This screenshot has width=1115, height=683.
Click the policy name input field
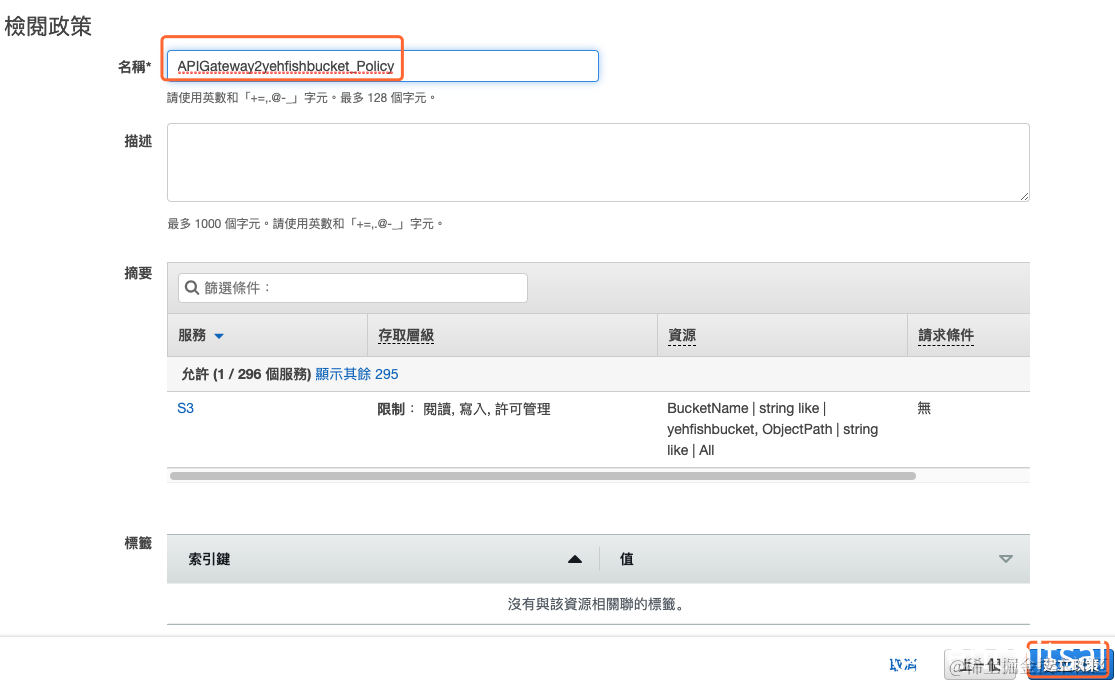point(383,66)
